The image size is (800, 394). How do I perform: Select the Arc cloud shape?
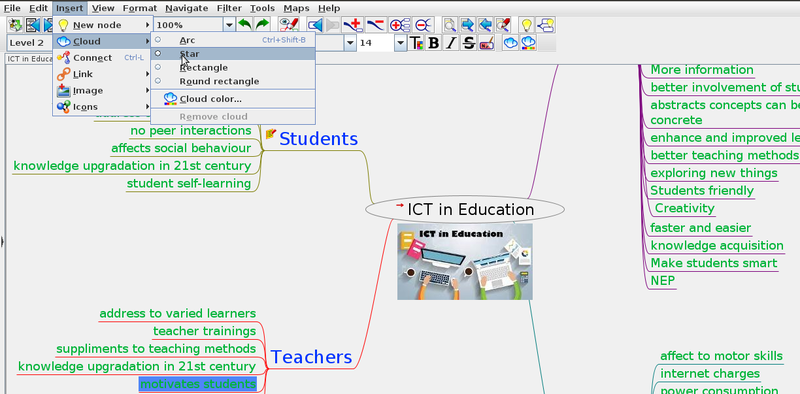pos(233,40)
